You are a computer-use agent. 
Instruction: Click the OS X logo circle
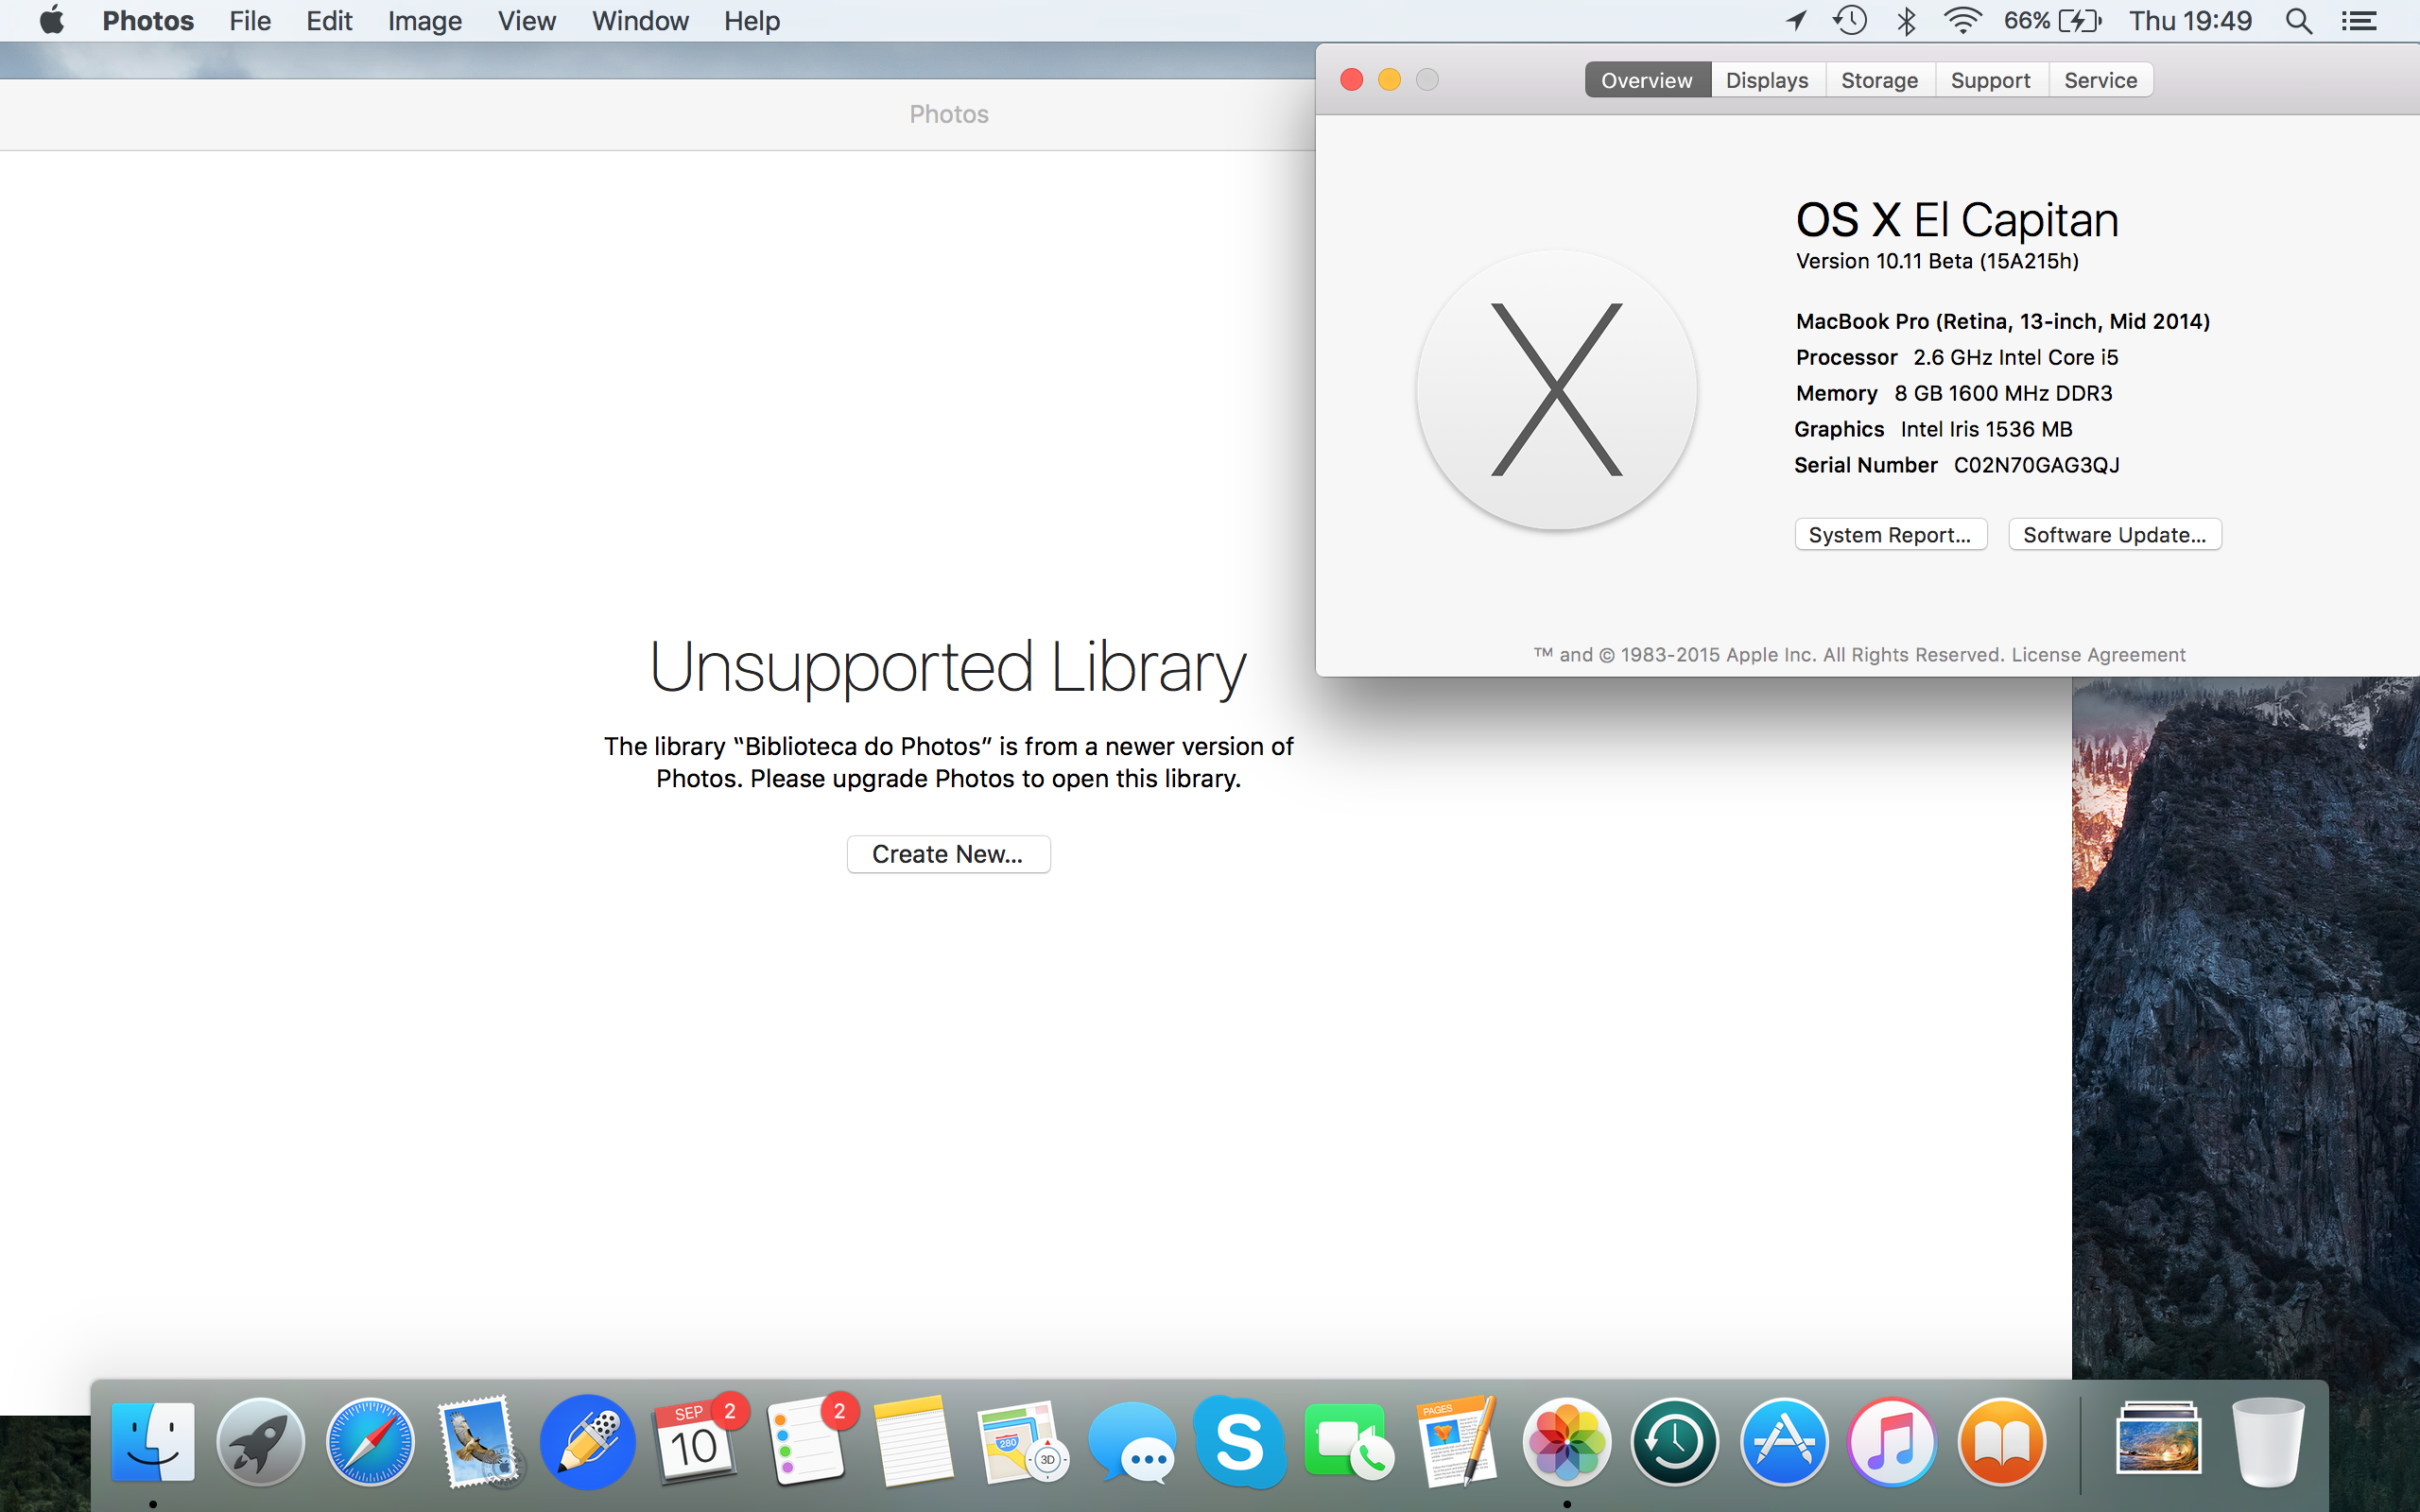point(1556,390)
